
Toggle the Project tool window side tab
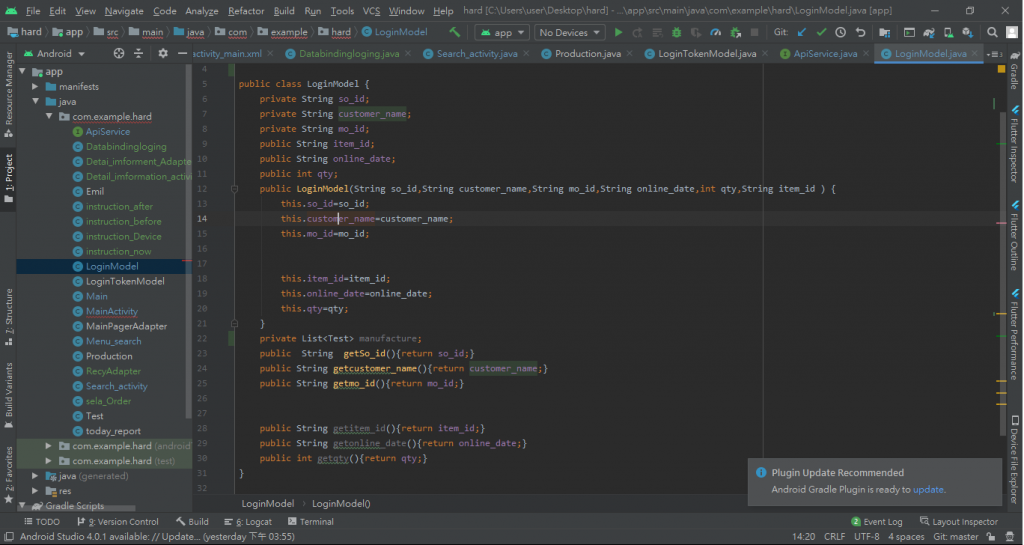coord(8,178)
